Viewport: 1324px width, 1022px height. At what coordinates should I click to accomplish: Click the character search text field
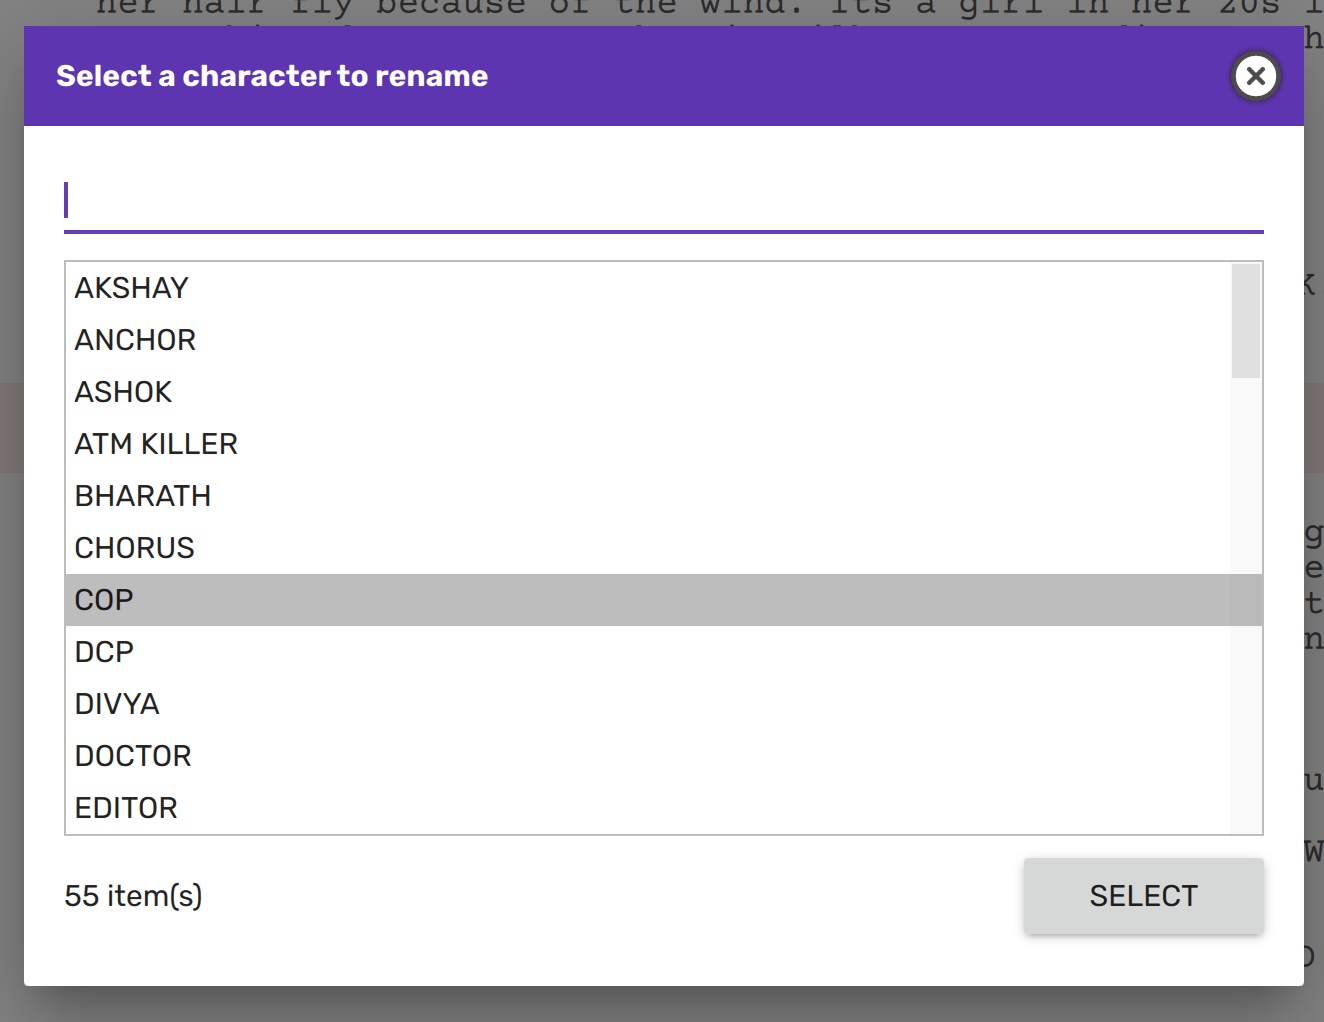663,201
